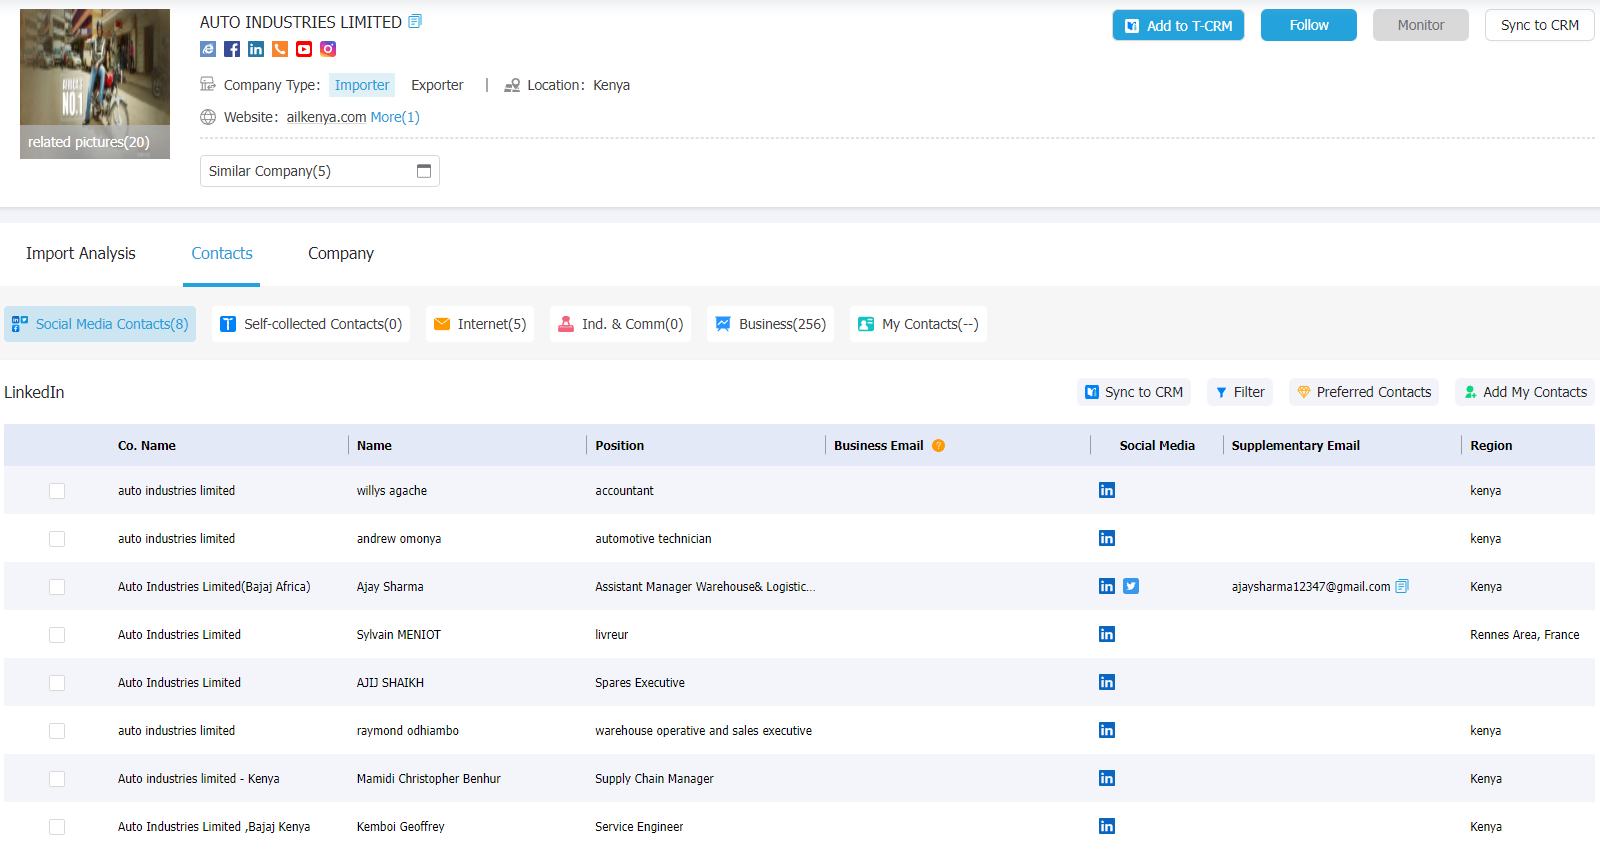Click Sync to CRM above contacts table

coord(1134,392)
